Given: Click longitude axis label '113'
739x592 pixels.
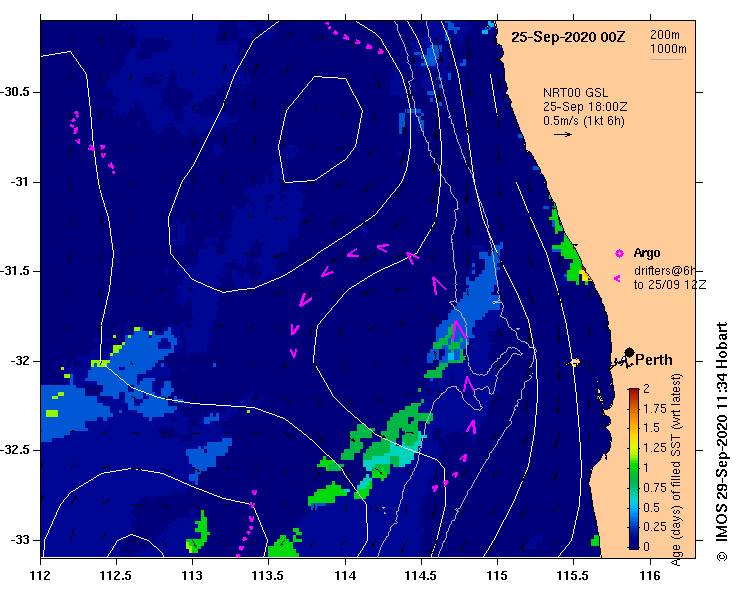Looking at the screenshot, I should (x=192, y=576).
